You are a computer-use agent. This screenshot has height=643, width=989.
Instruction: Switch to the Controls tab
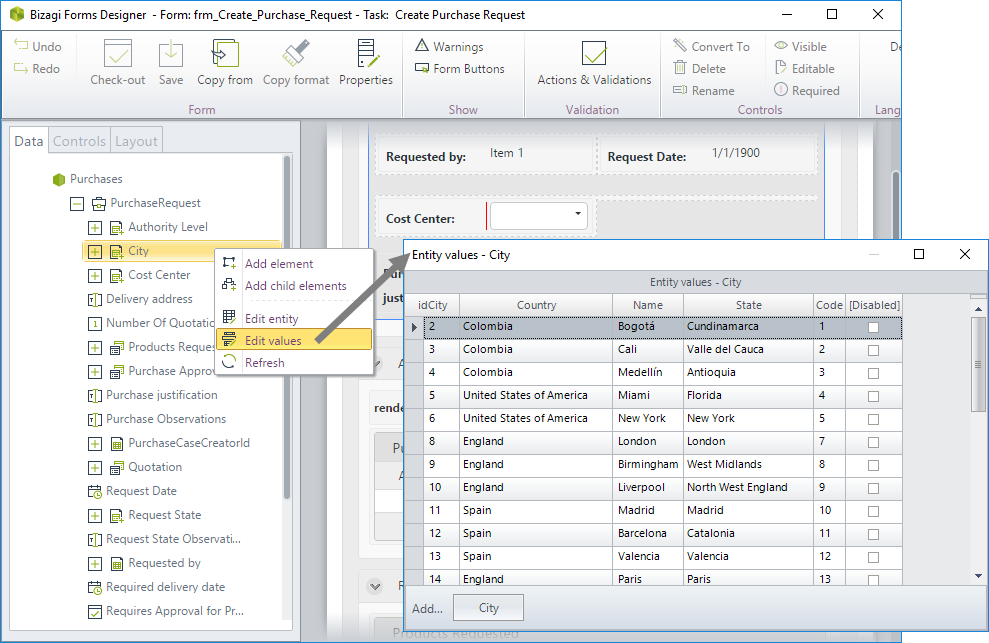click(79, 141)
